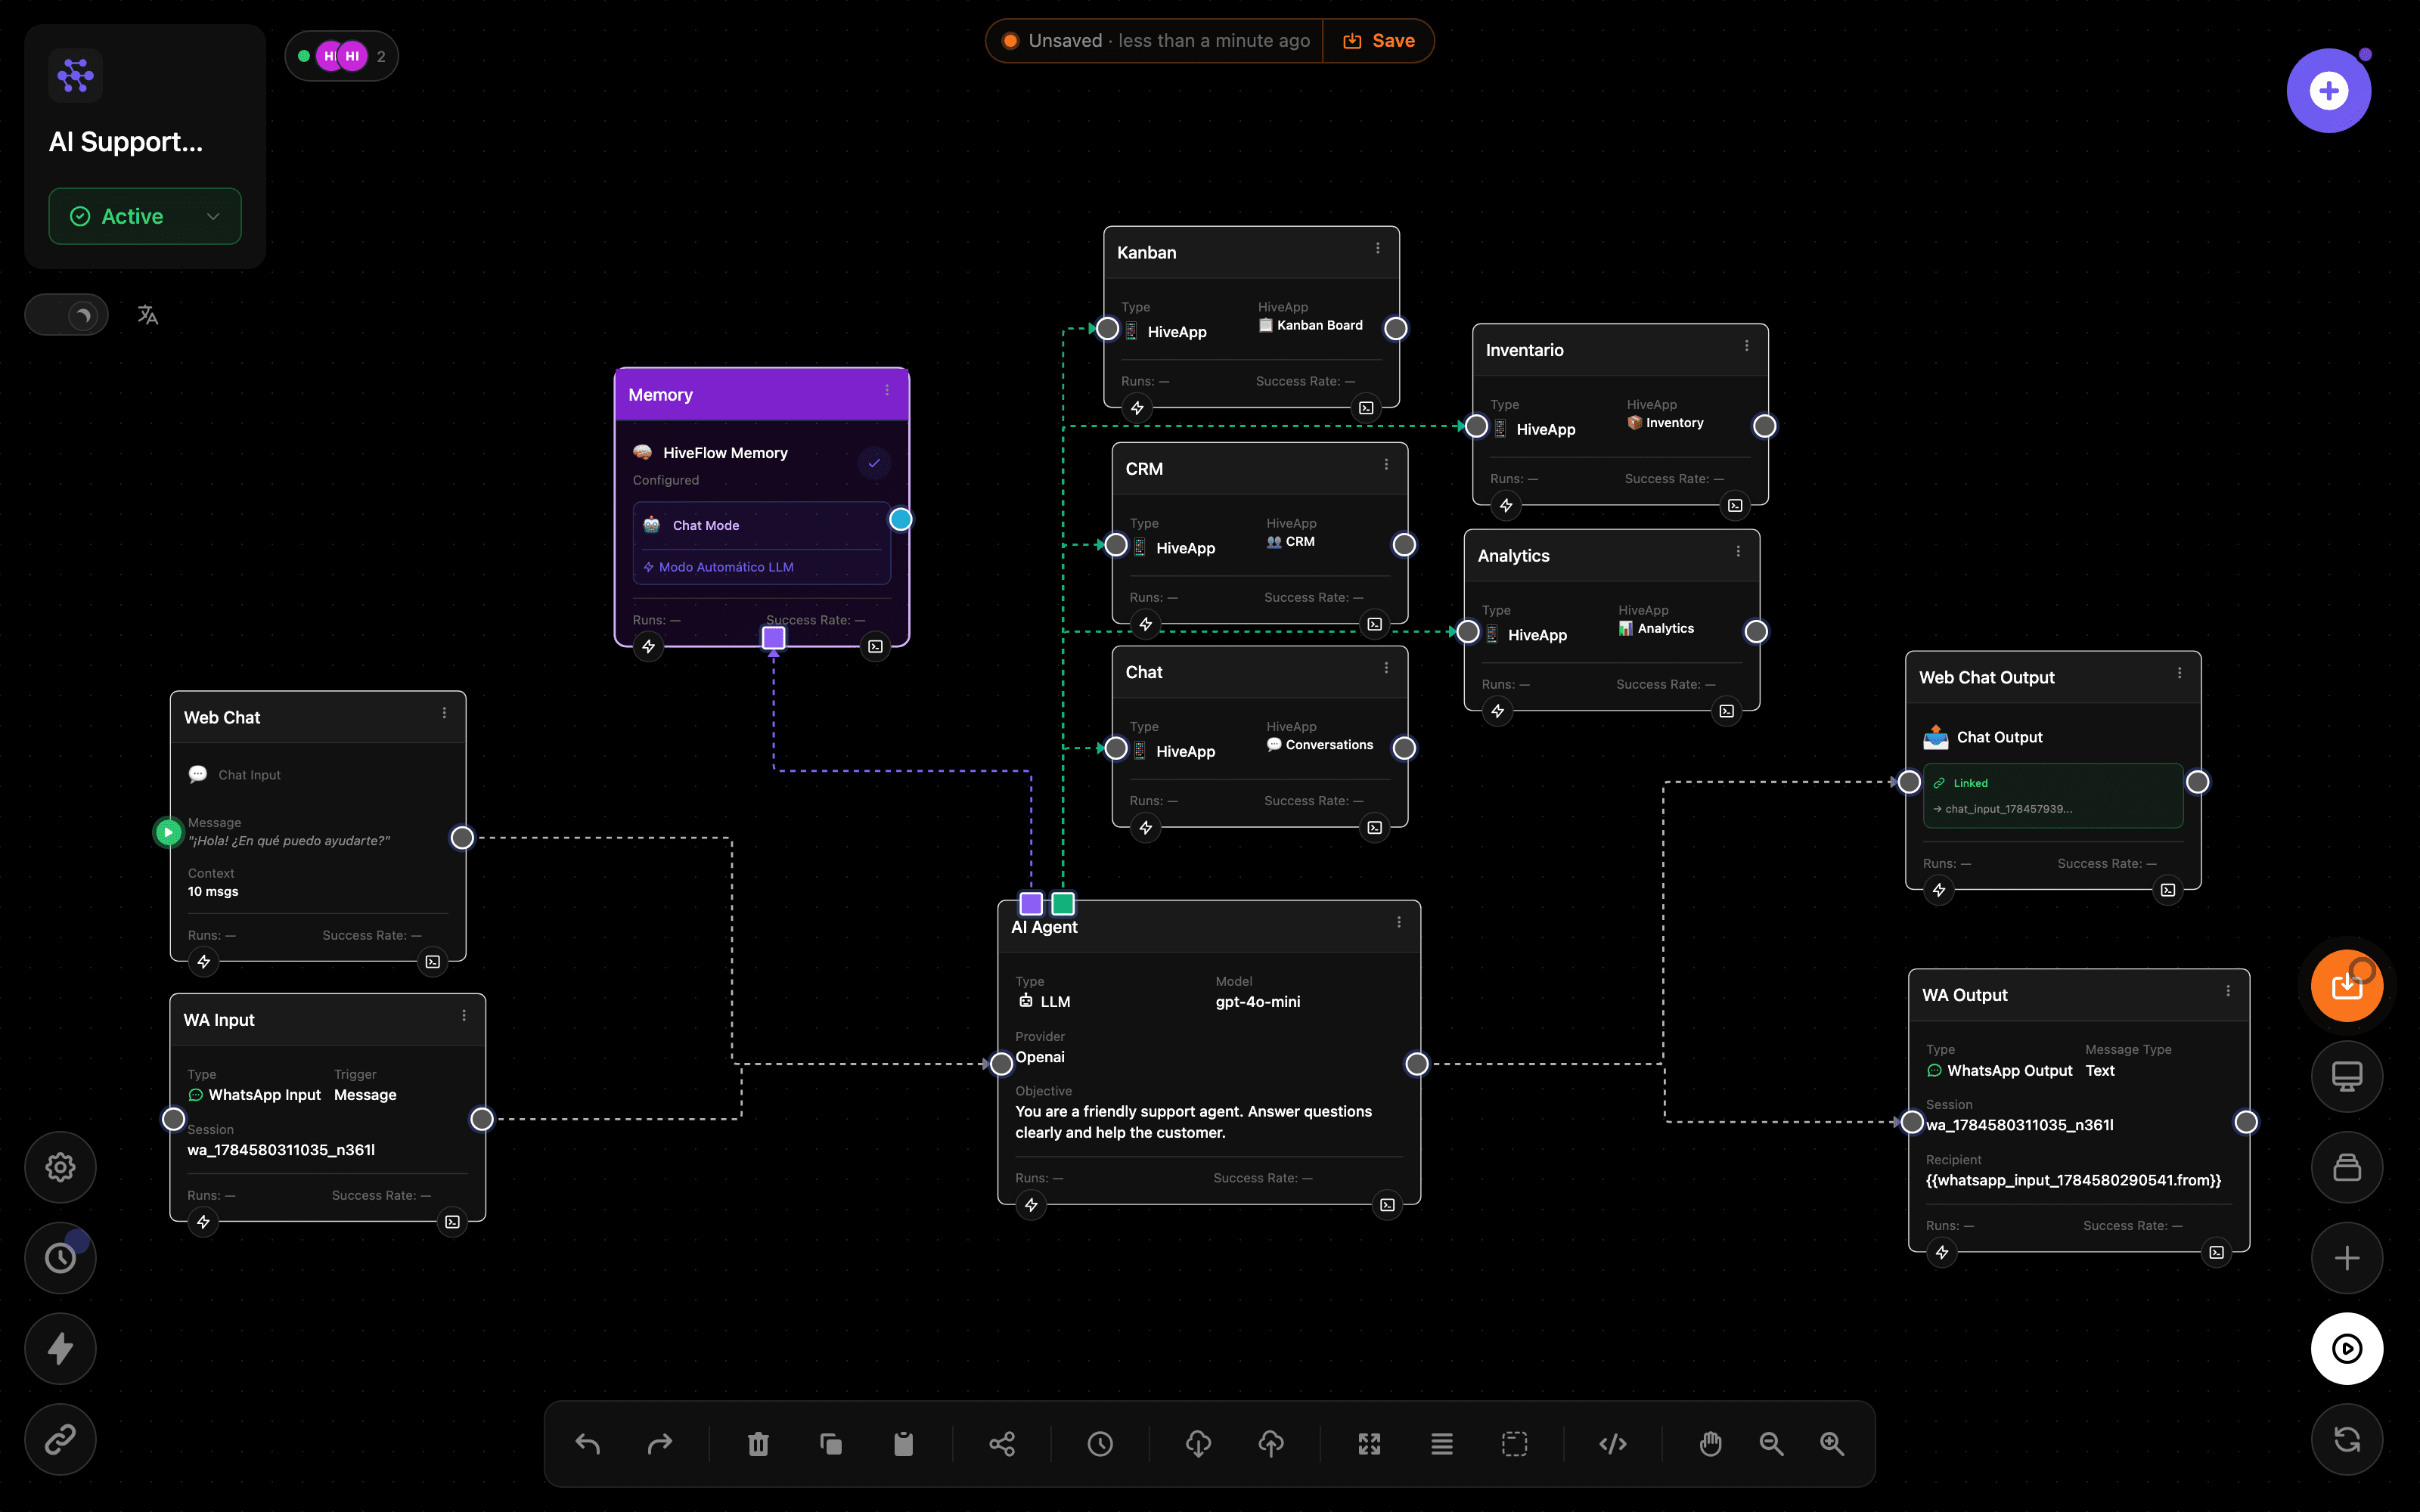2420x1512 pixels.
Task: Click the Save button
Action: [1379, 41]
